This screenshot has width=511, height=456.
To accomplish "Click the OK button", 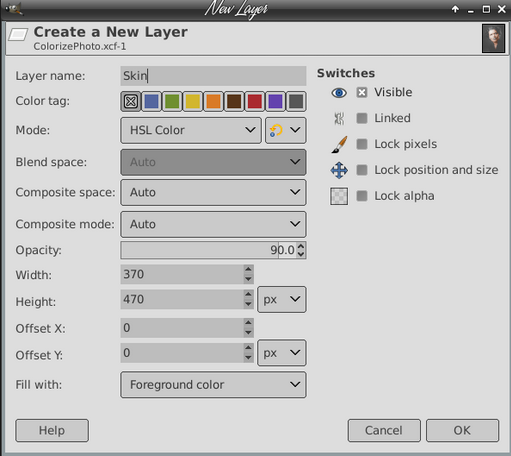I will click(x=462, y=430).
